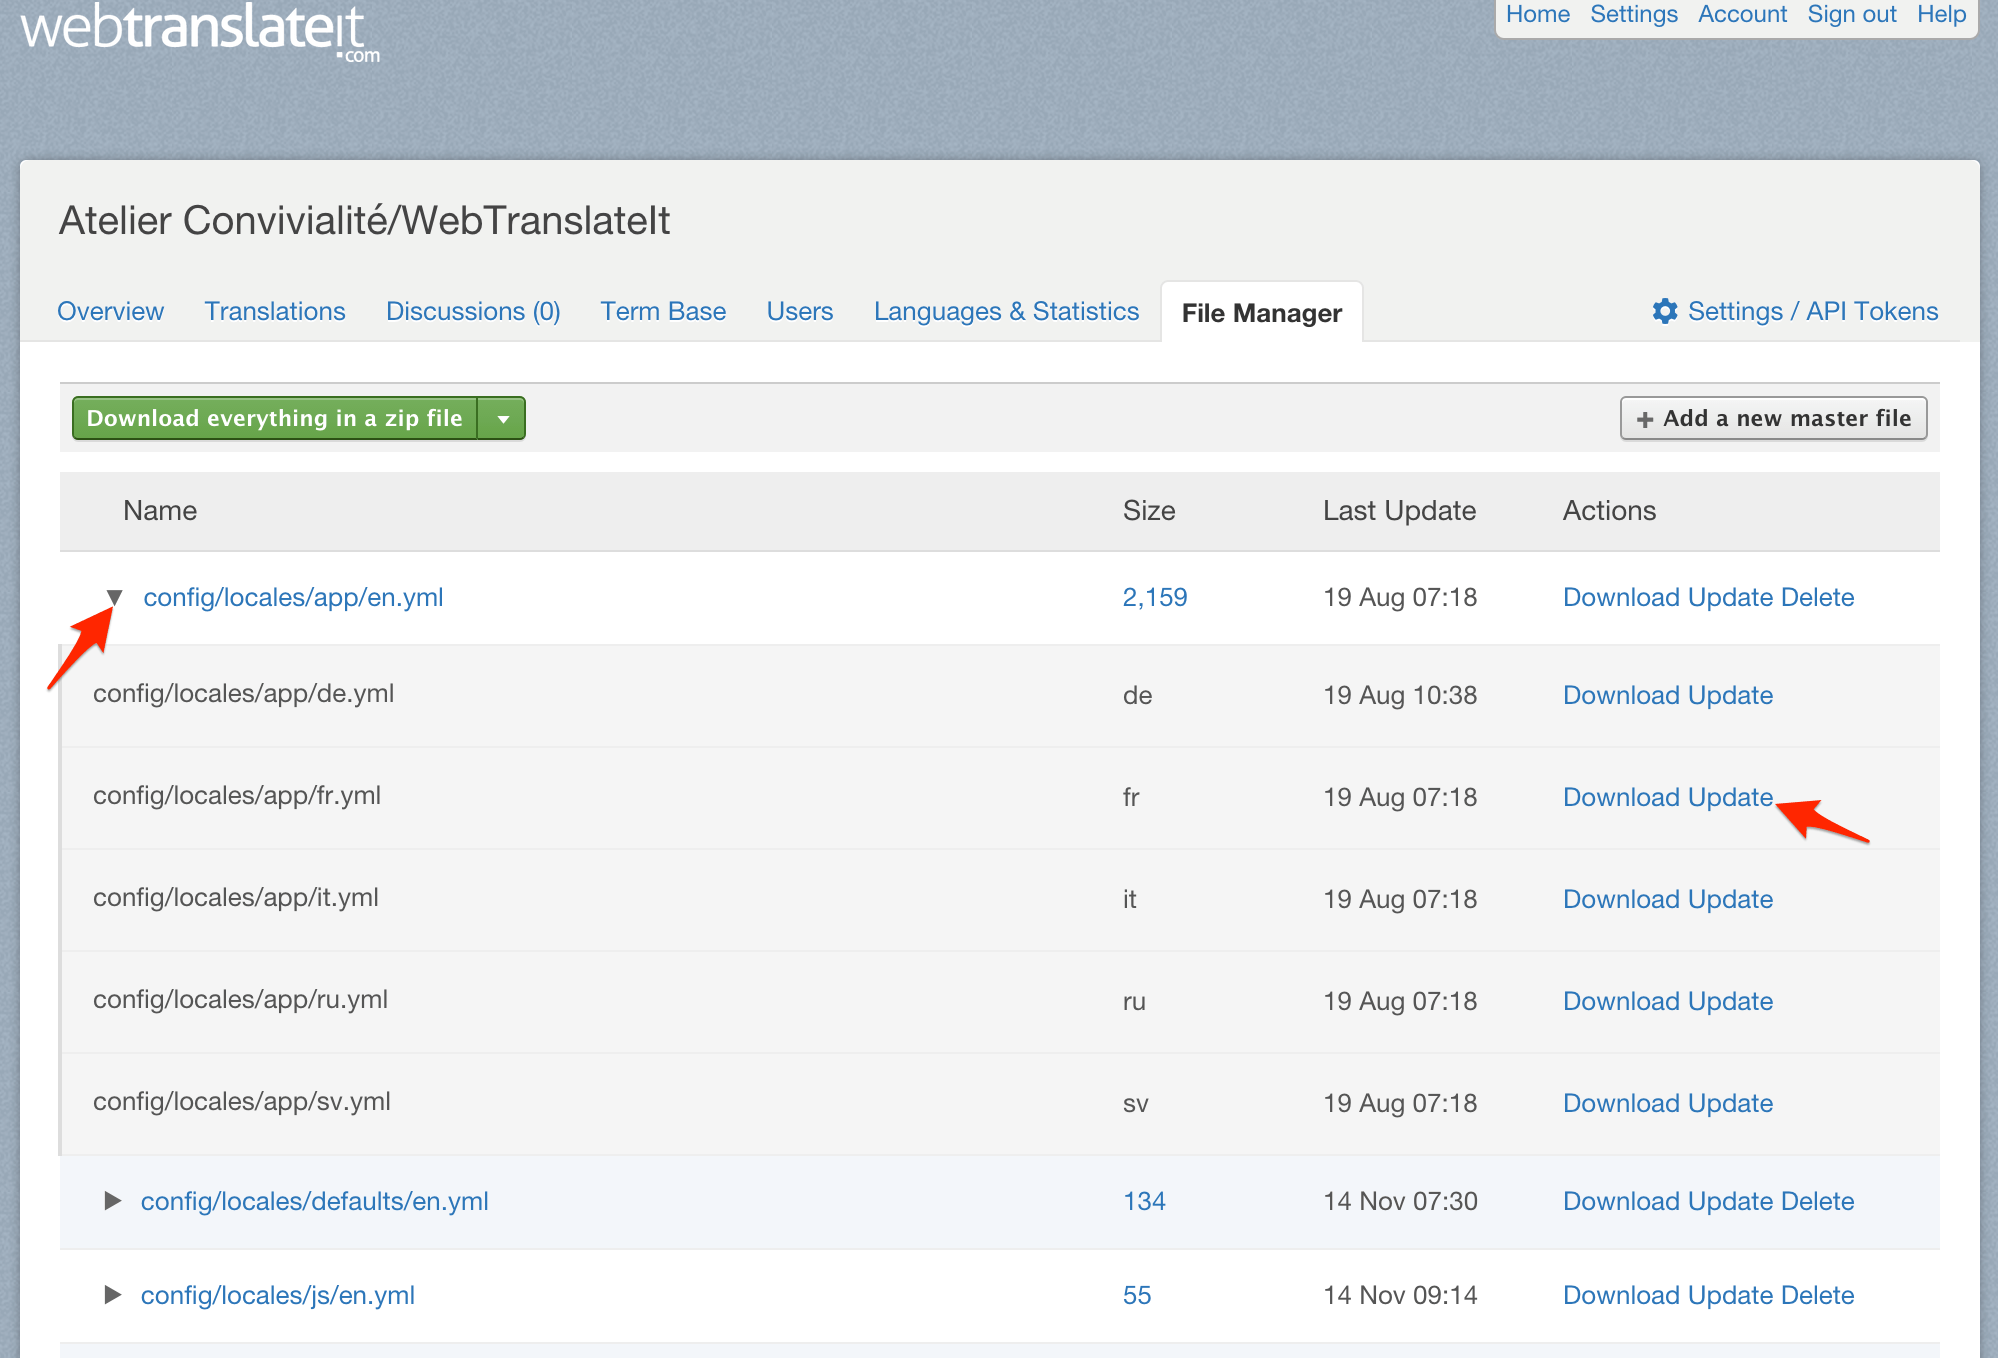
Task: Open the 2,159 size link
Action: point(1154,598)
